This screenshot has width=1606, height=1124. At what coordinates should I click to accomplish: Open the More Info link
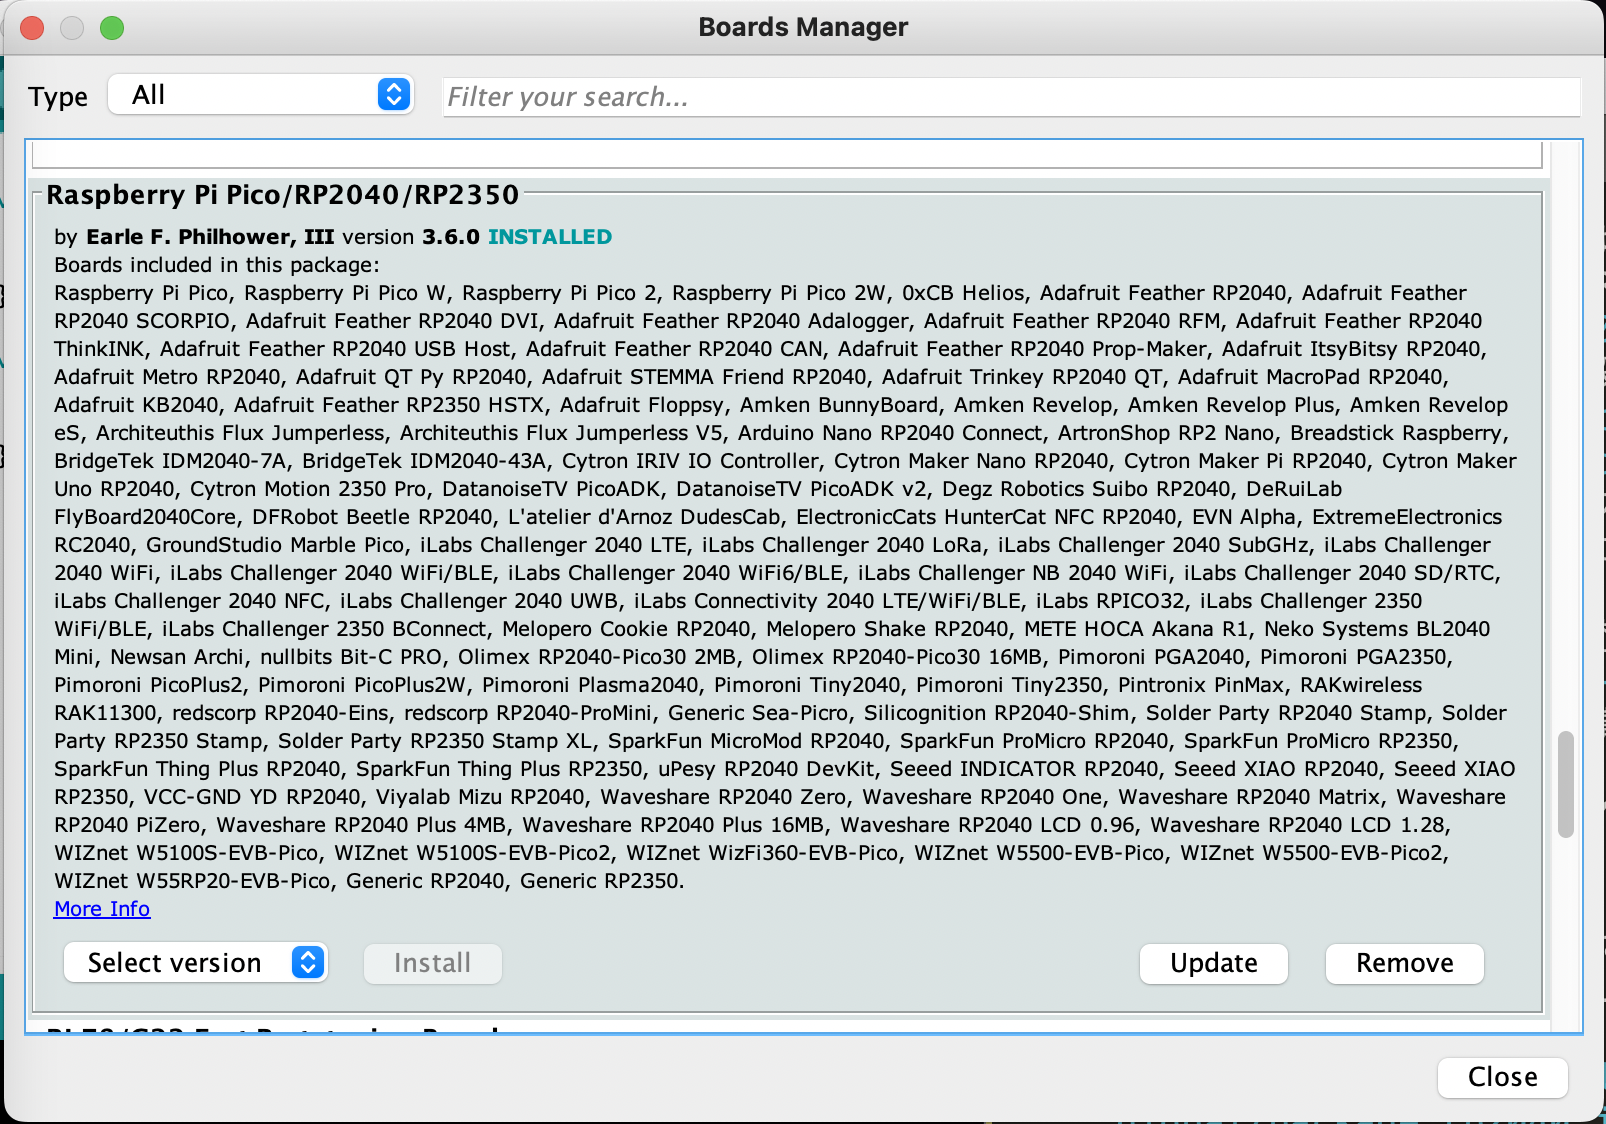[101, 908]
